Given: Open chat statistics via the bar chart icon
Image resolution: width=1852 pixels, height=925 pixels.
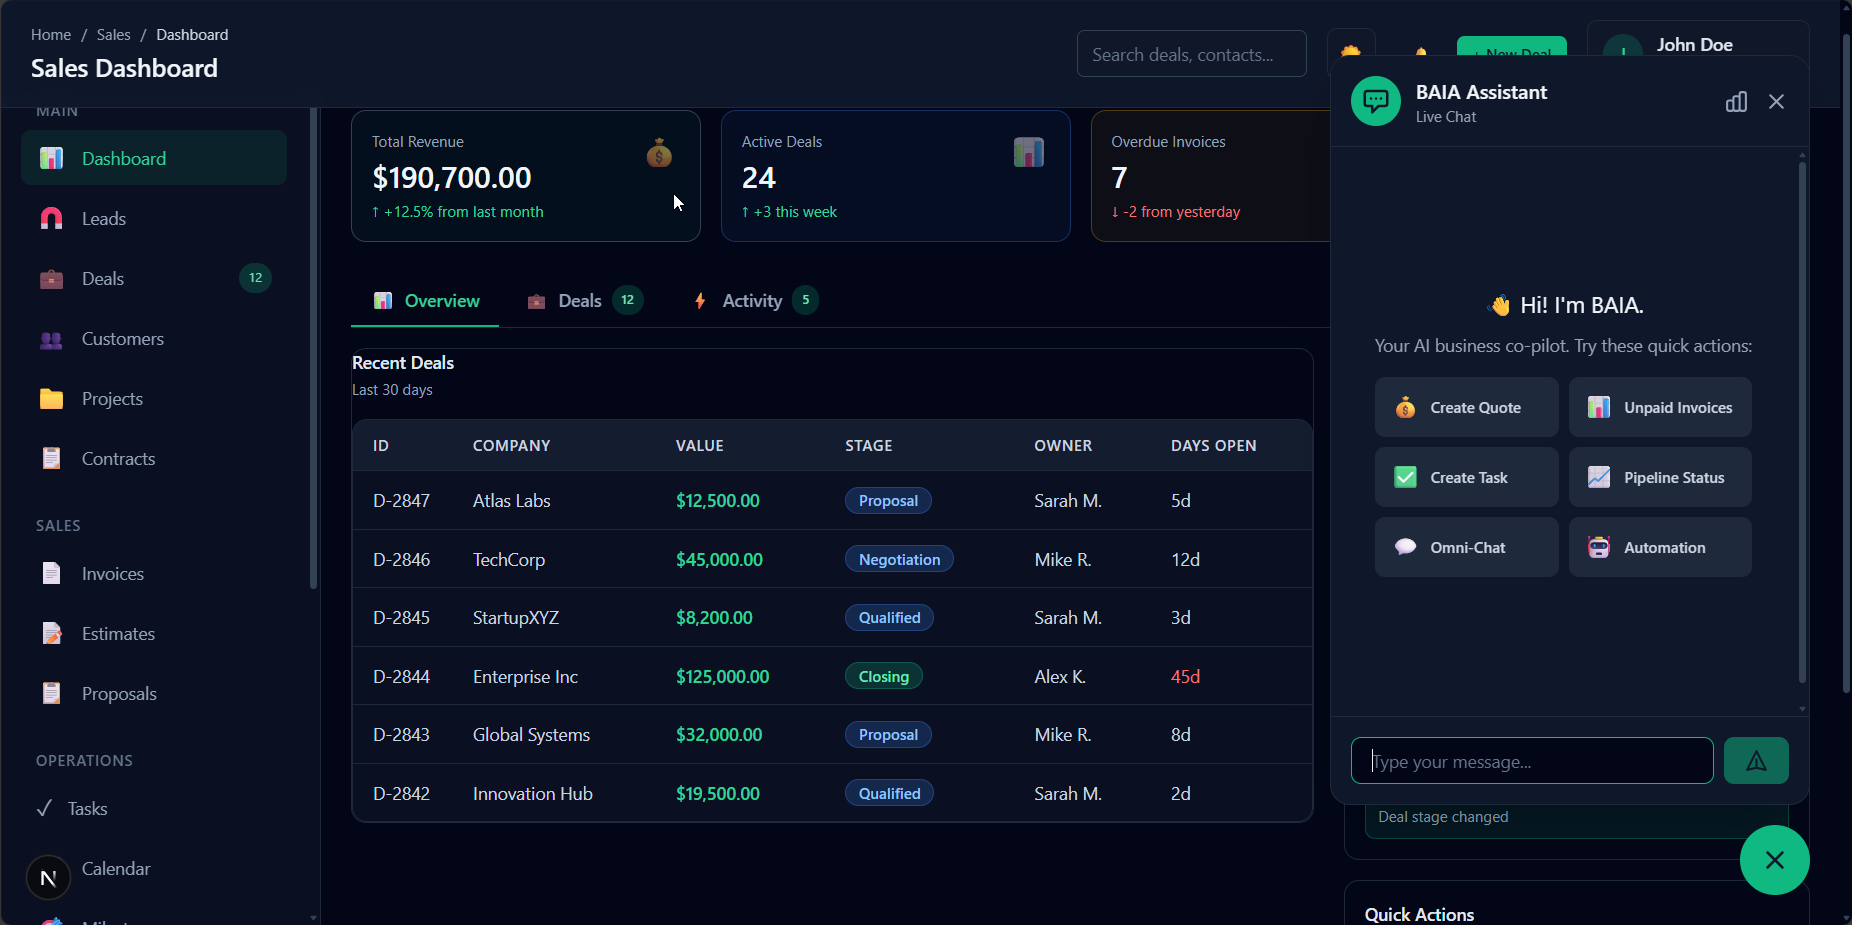Looking at the screenshot, I should click(1737, 102).
